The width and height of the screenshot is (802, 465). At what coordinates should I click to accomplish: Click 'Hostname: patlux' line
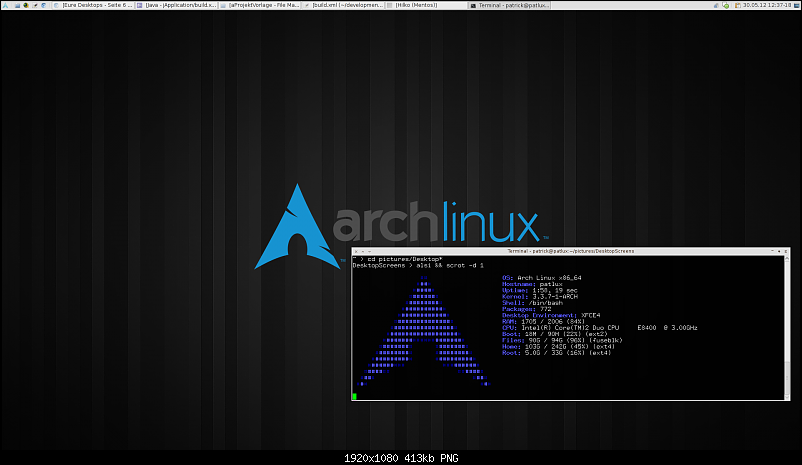tap(532, 284)
